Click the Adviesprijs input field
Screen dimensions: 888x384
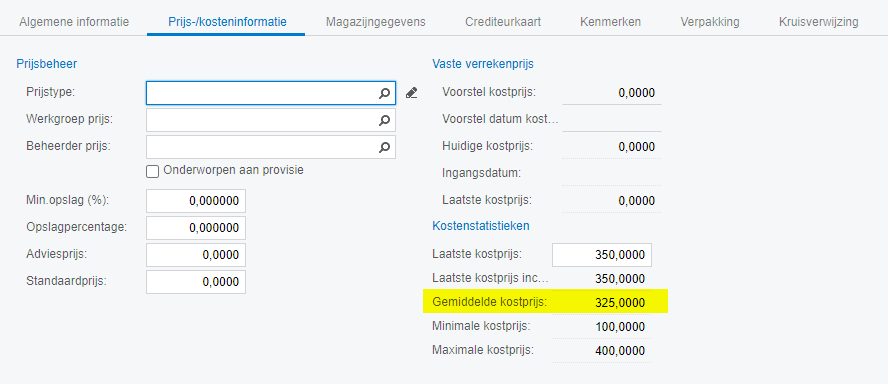tap(196, 255)
